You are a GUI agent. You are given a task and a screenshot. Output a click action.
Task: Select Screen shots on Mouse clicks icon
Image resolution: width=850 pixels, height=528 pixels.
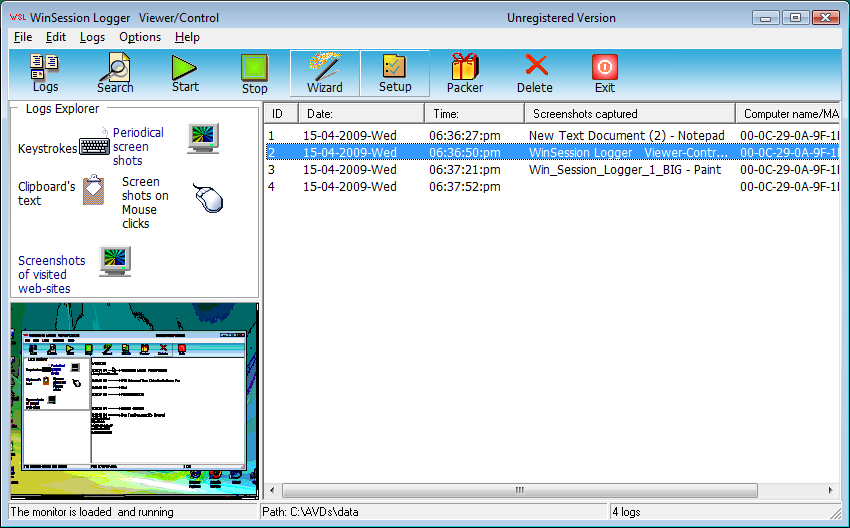[207, 198]
